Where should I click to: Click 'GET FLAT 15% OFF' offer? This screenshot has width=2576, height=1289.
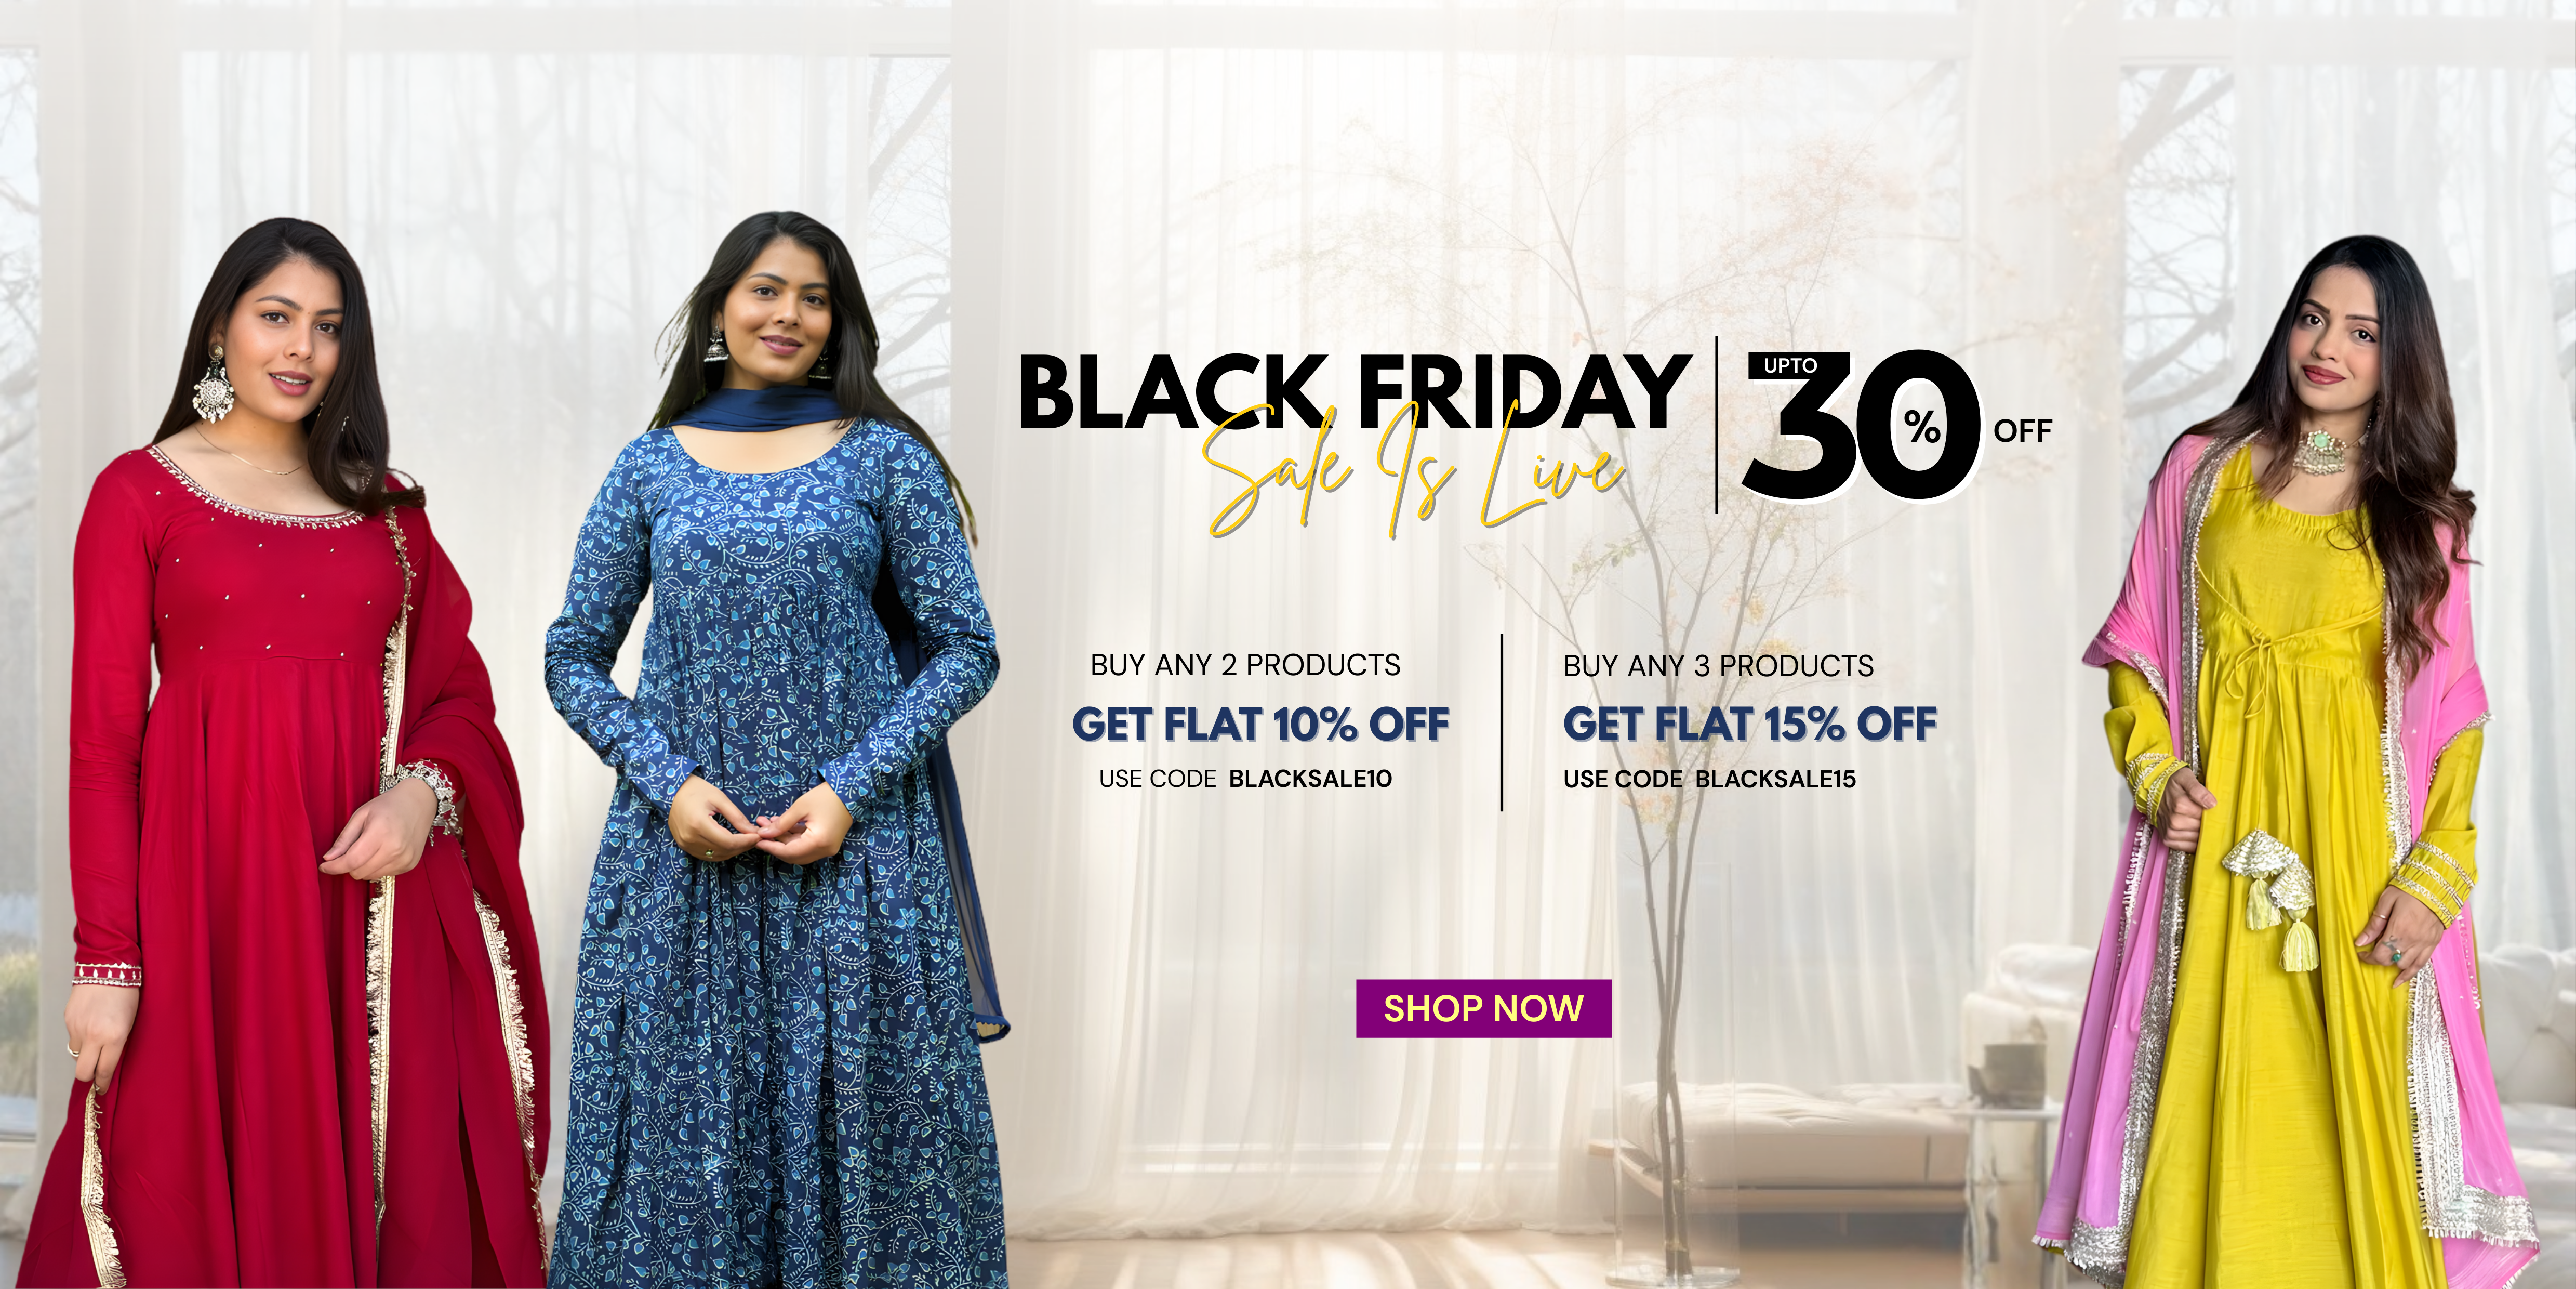coord(1750,724)
